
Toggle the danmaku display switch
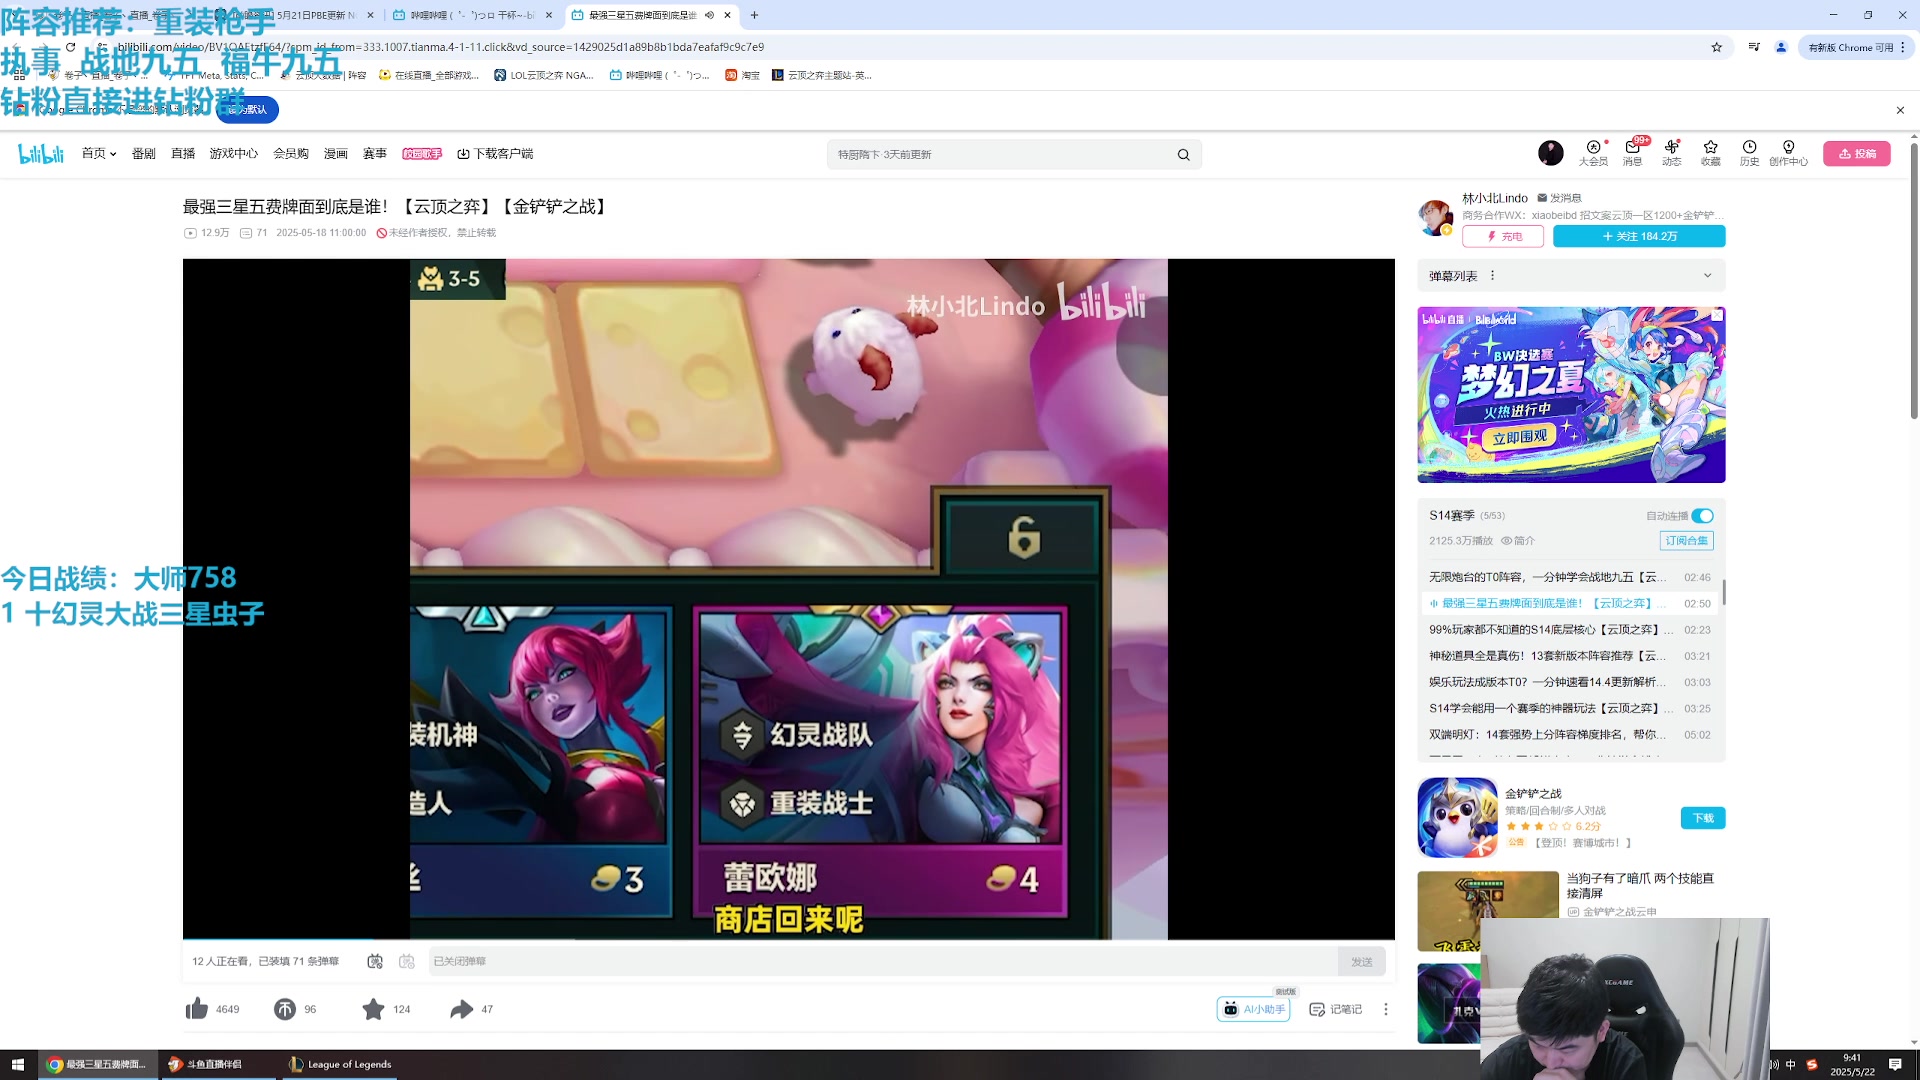coord(375,961)
